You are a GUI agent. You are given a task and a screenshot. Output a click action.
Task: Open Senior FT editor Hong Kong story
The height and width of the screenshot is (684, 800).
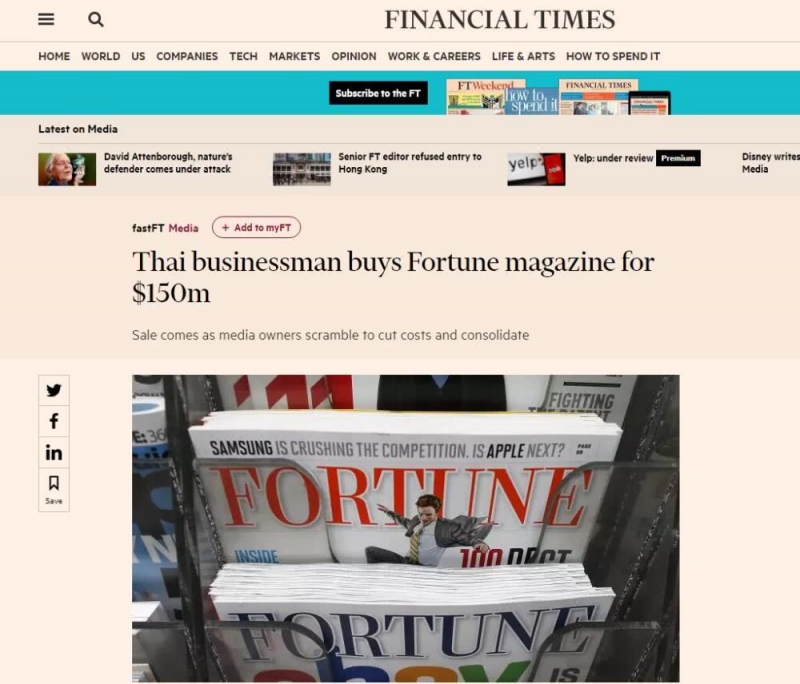pos(409,163)
